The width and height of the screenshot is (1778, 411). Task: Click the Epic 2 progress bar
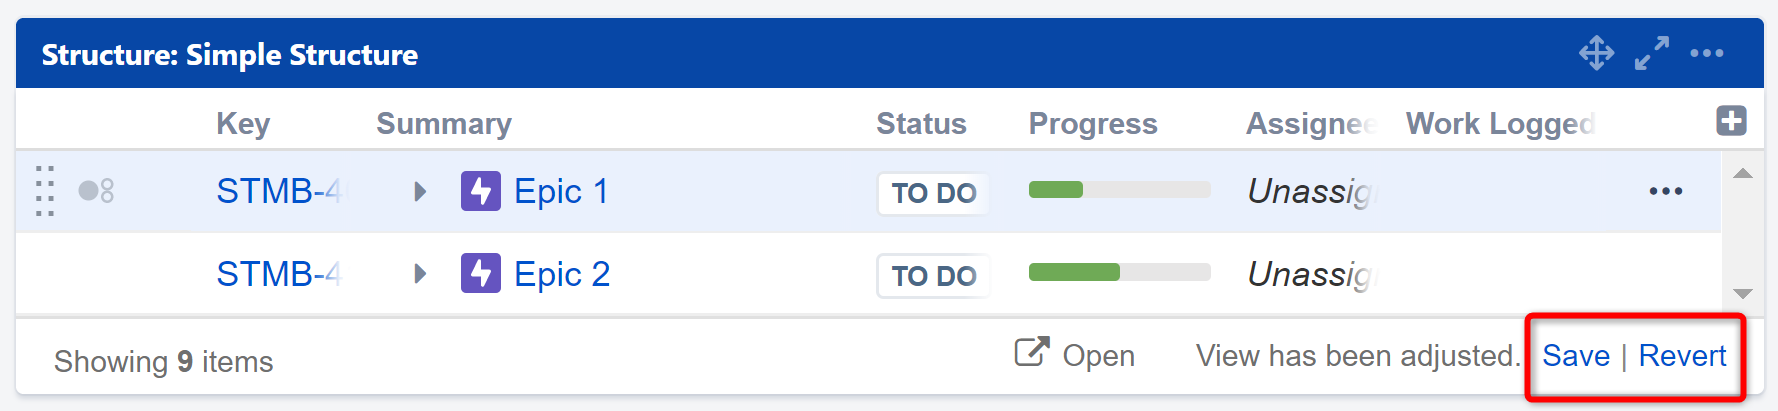(x=1119, y=273)
